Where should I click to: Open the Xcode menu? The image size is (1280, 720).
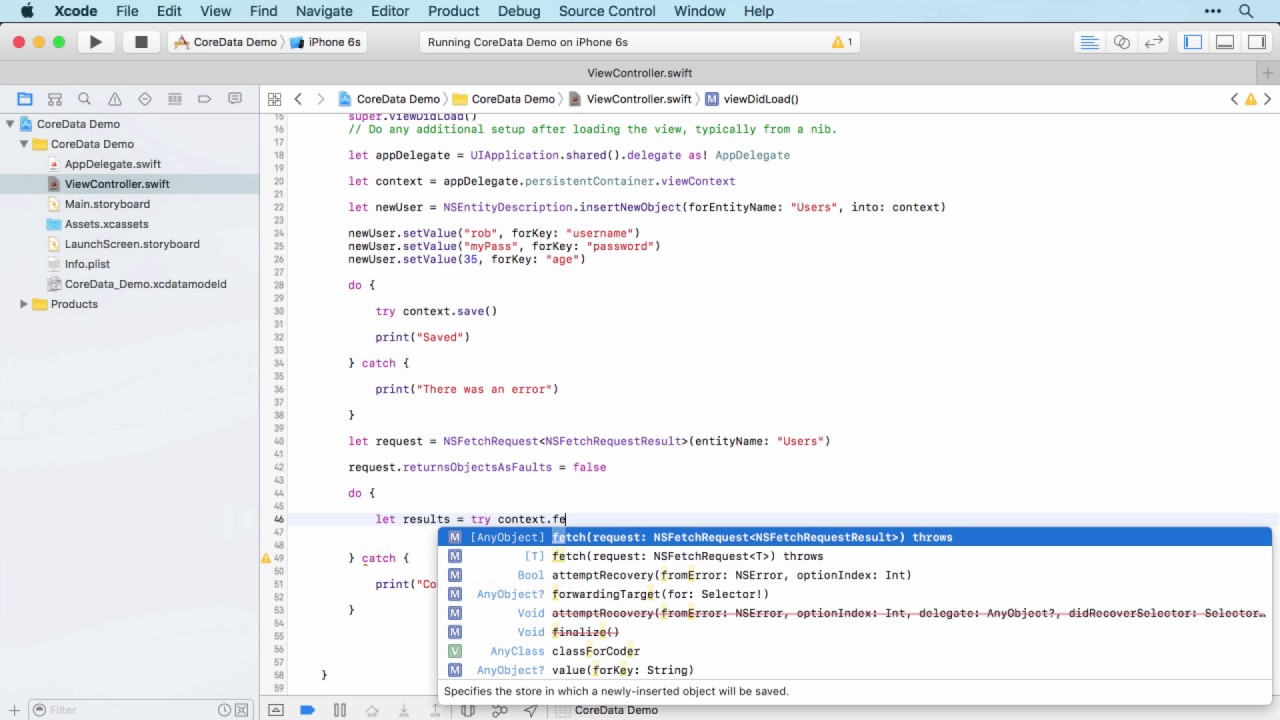(x=75, y=11)
